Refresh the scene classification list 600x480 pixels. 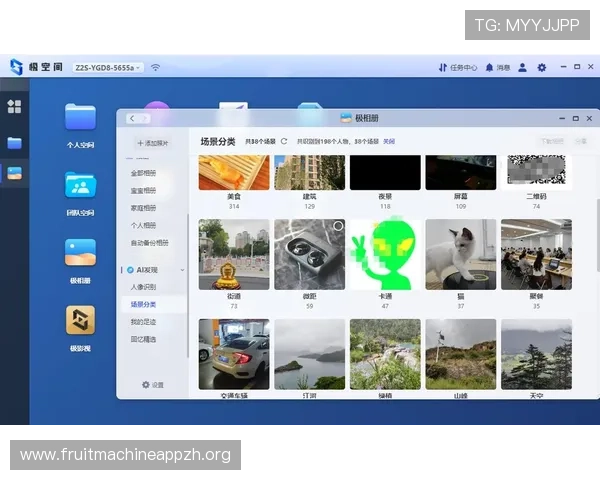click(284, 141)
